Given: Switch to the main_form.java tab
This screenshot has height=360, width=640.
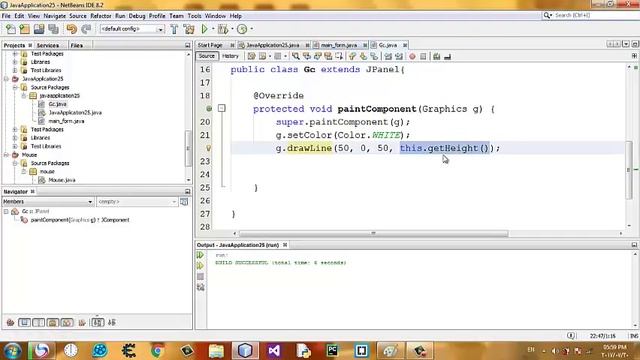Looking at the screenshot, I should point(339,45).
